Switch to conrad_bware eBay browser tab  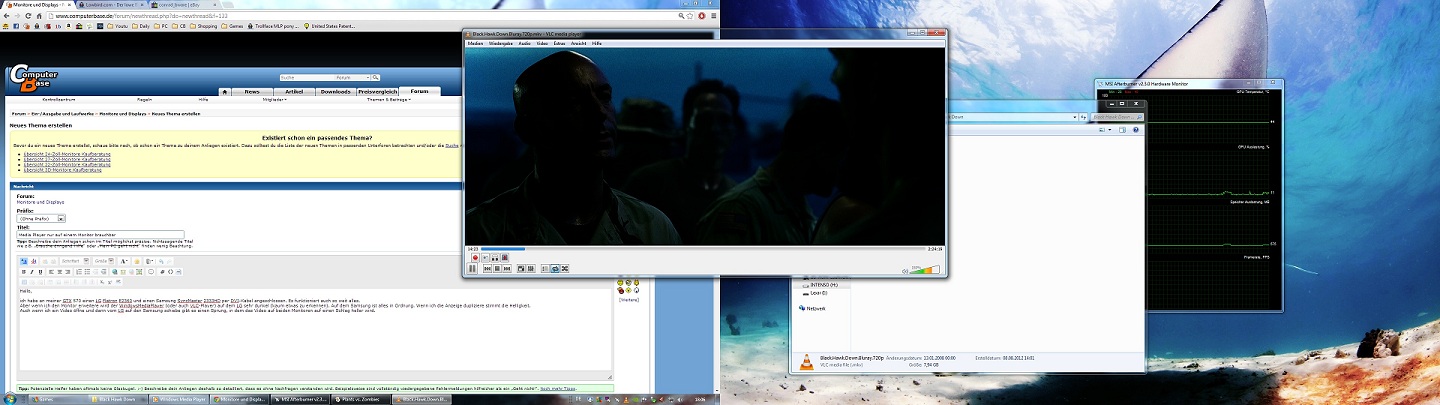[x=182, y=5]
